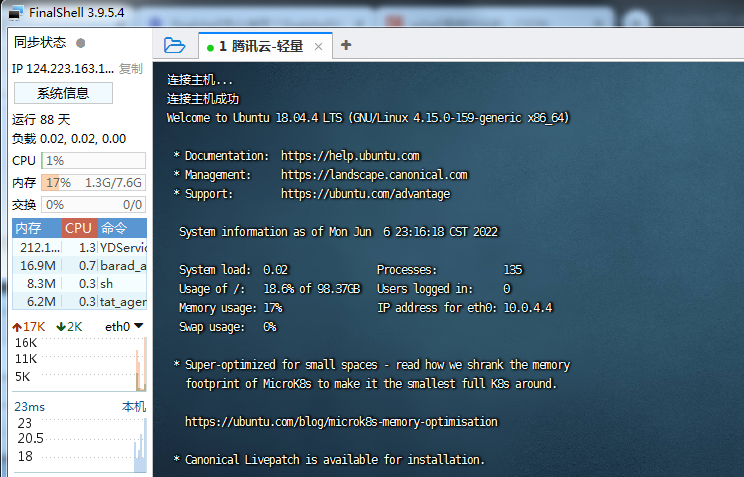Click the 本机 latency target label
The width and height of the screenshot is (744, 477).
pos(134,407)
